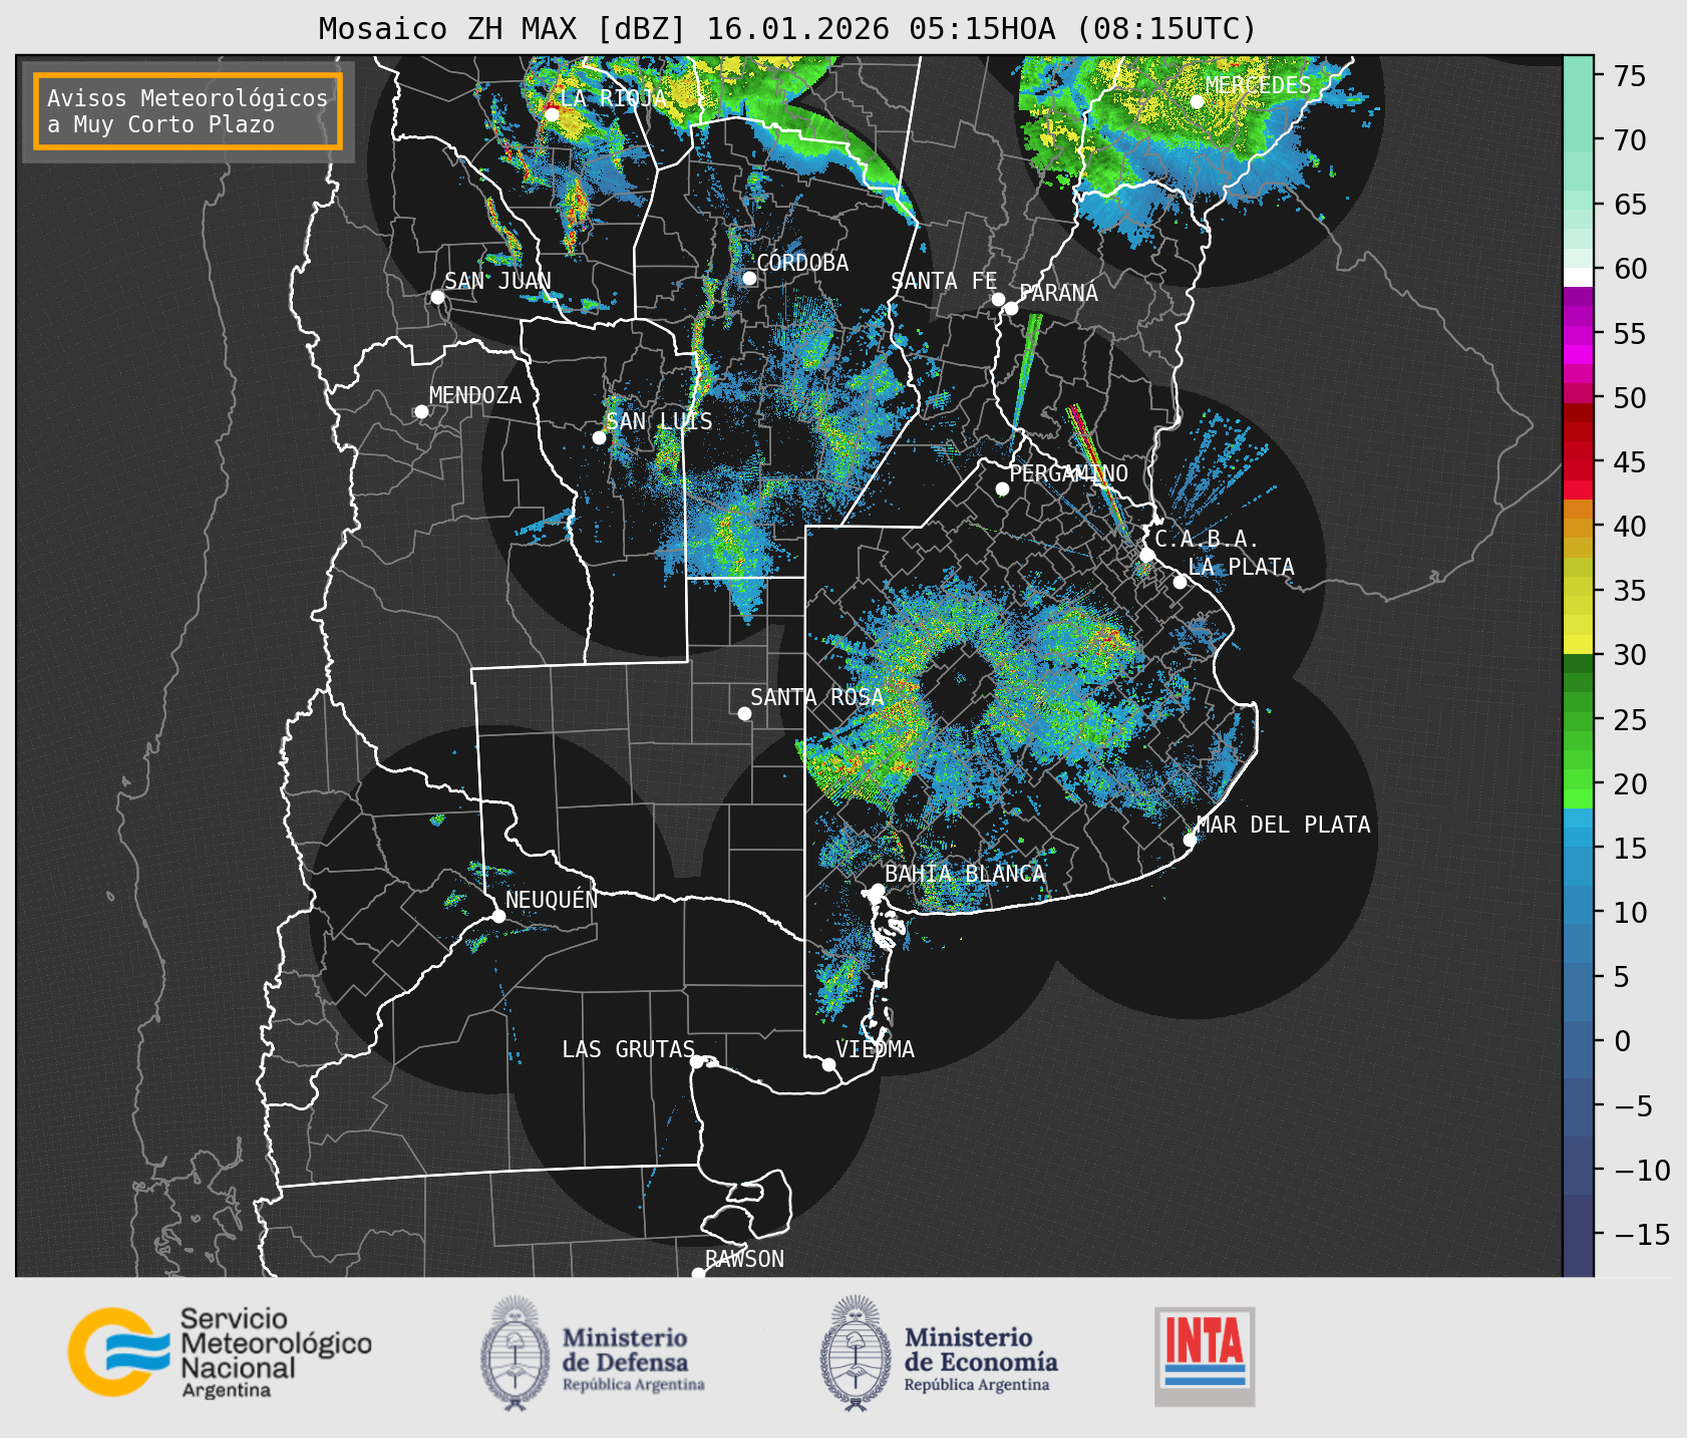Select the VIEDMA city label
This screenshot has width=1687, height=1438.
pyautogui.click(x=875, y=1050)
